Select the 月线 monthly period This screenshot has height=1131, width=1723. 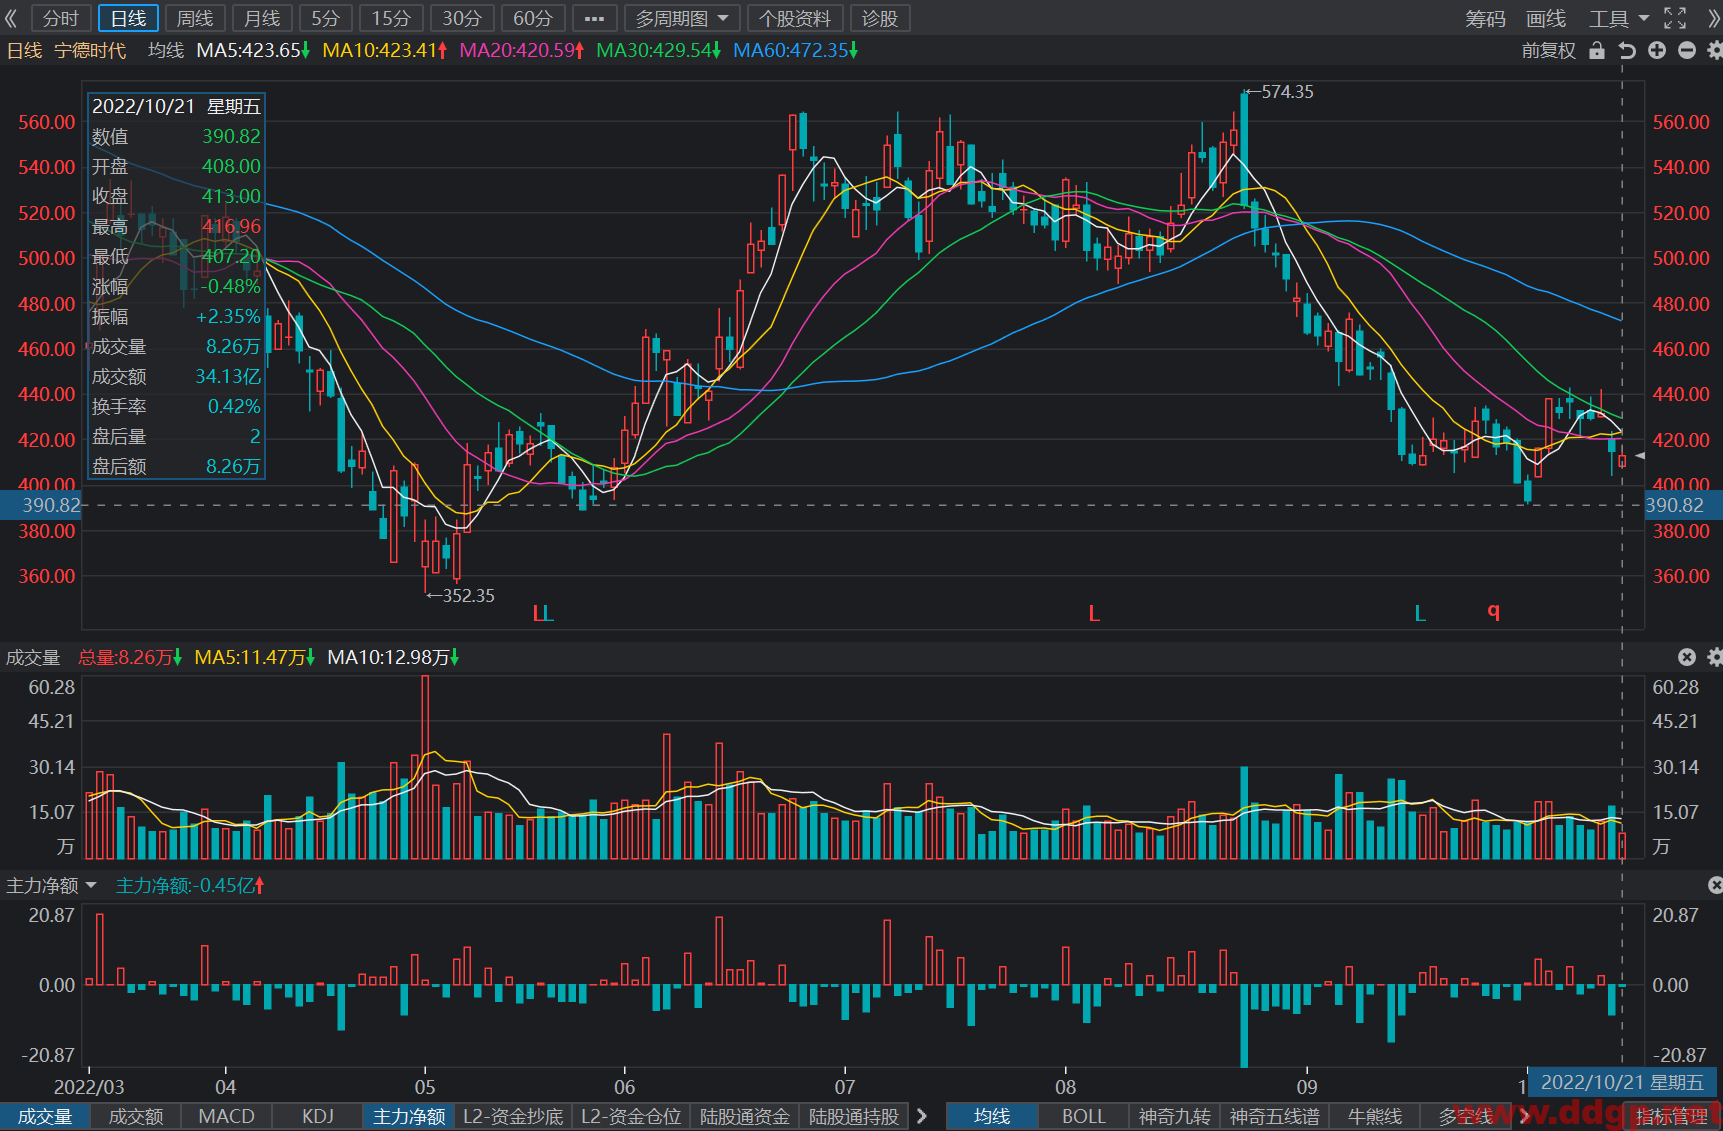click(x=262, y=18)
